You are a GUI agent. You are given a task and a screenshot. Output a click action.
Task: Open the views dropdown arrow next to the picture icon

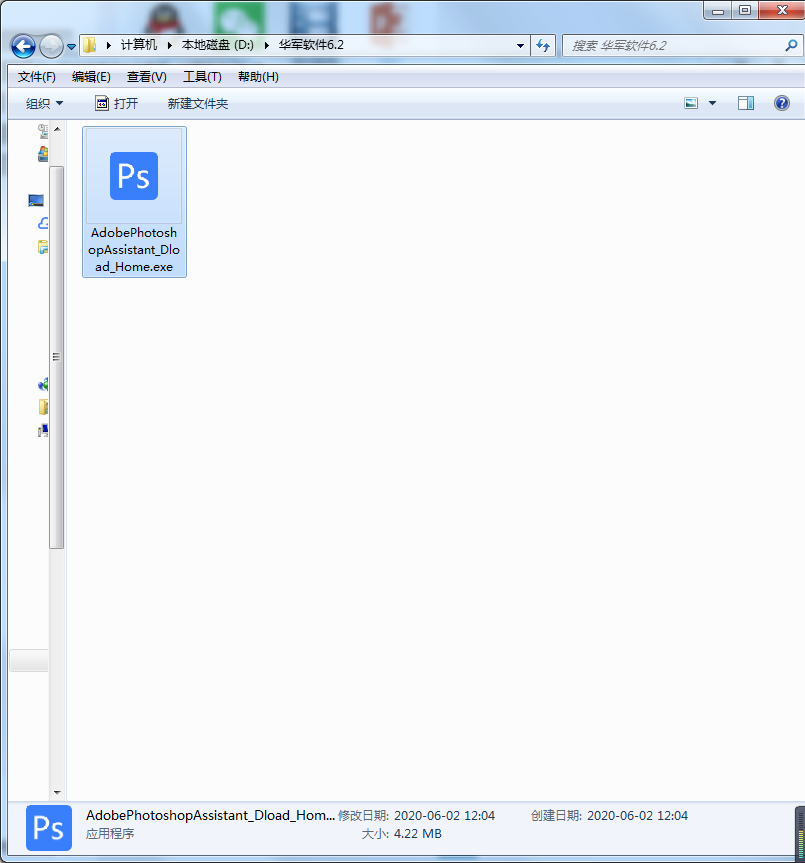pyautogui.click(x=711, y=102)
